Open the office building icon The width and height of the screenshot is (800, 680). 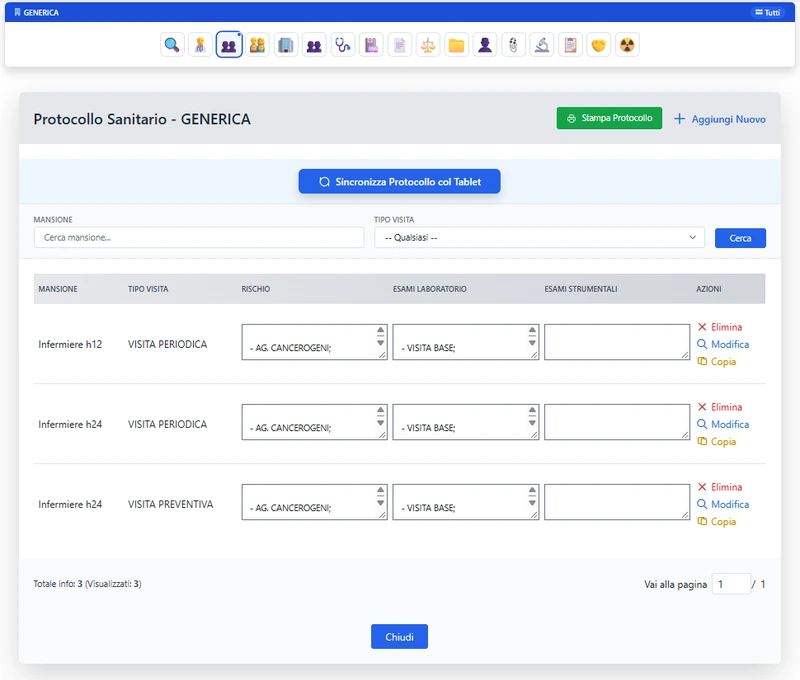[286, 45]
